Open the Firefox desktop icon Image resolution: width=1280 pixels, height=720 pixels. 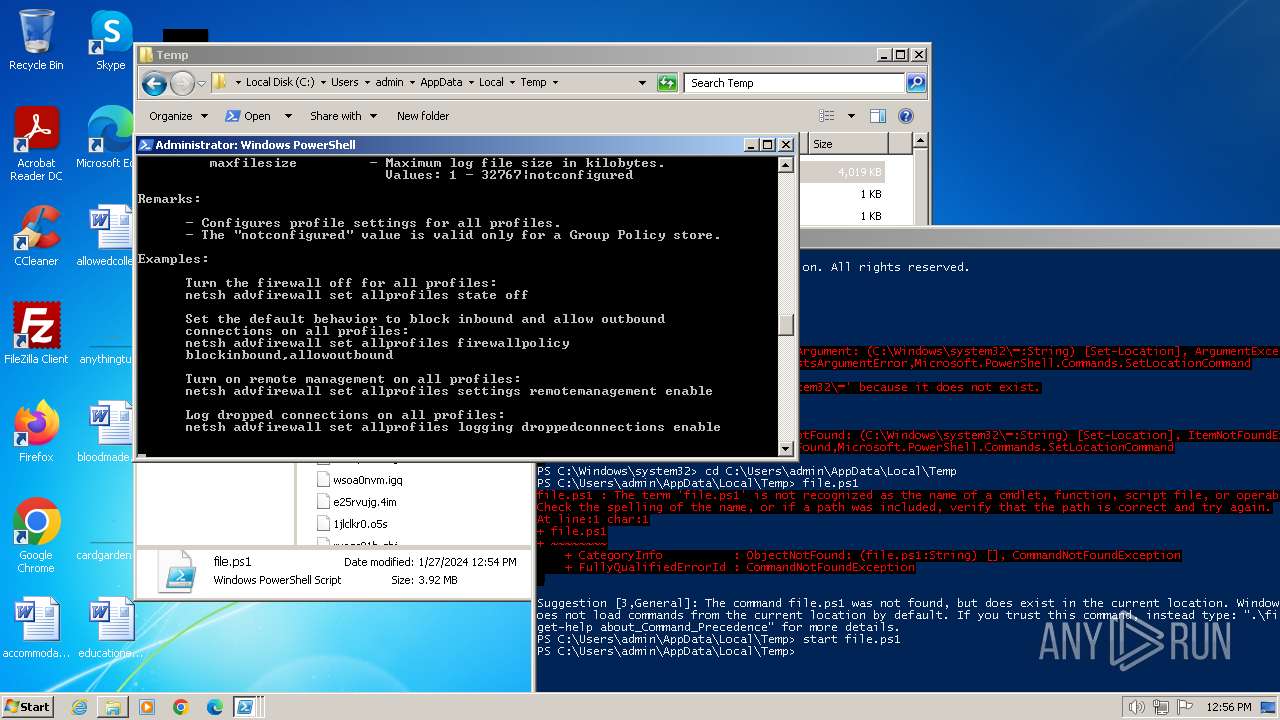pos(36,431)
